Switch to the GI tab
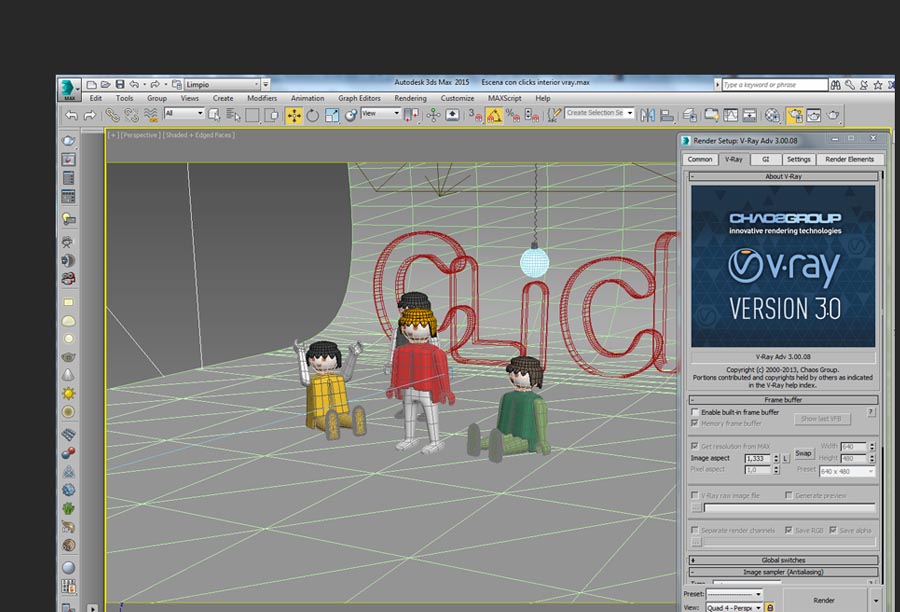Image resolution: width=900 pixels, height=612 pixels. click(x=766, y=159)
